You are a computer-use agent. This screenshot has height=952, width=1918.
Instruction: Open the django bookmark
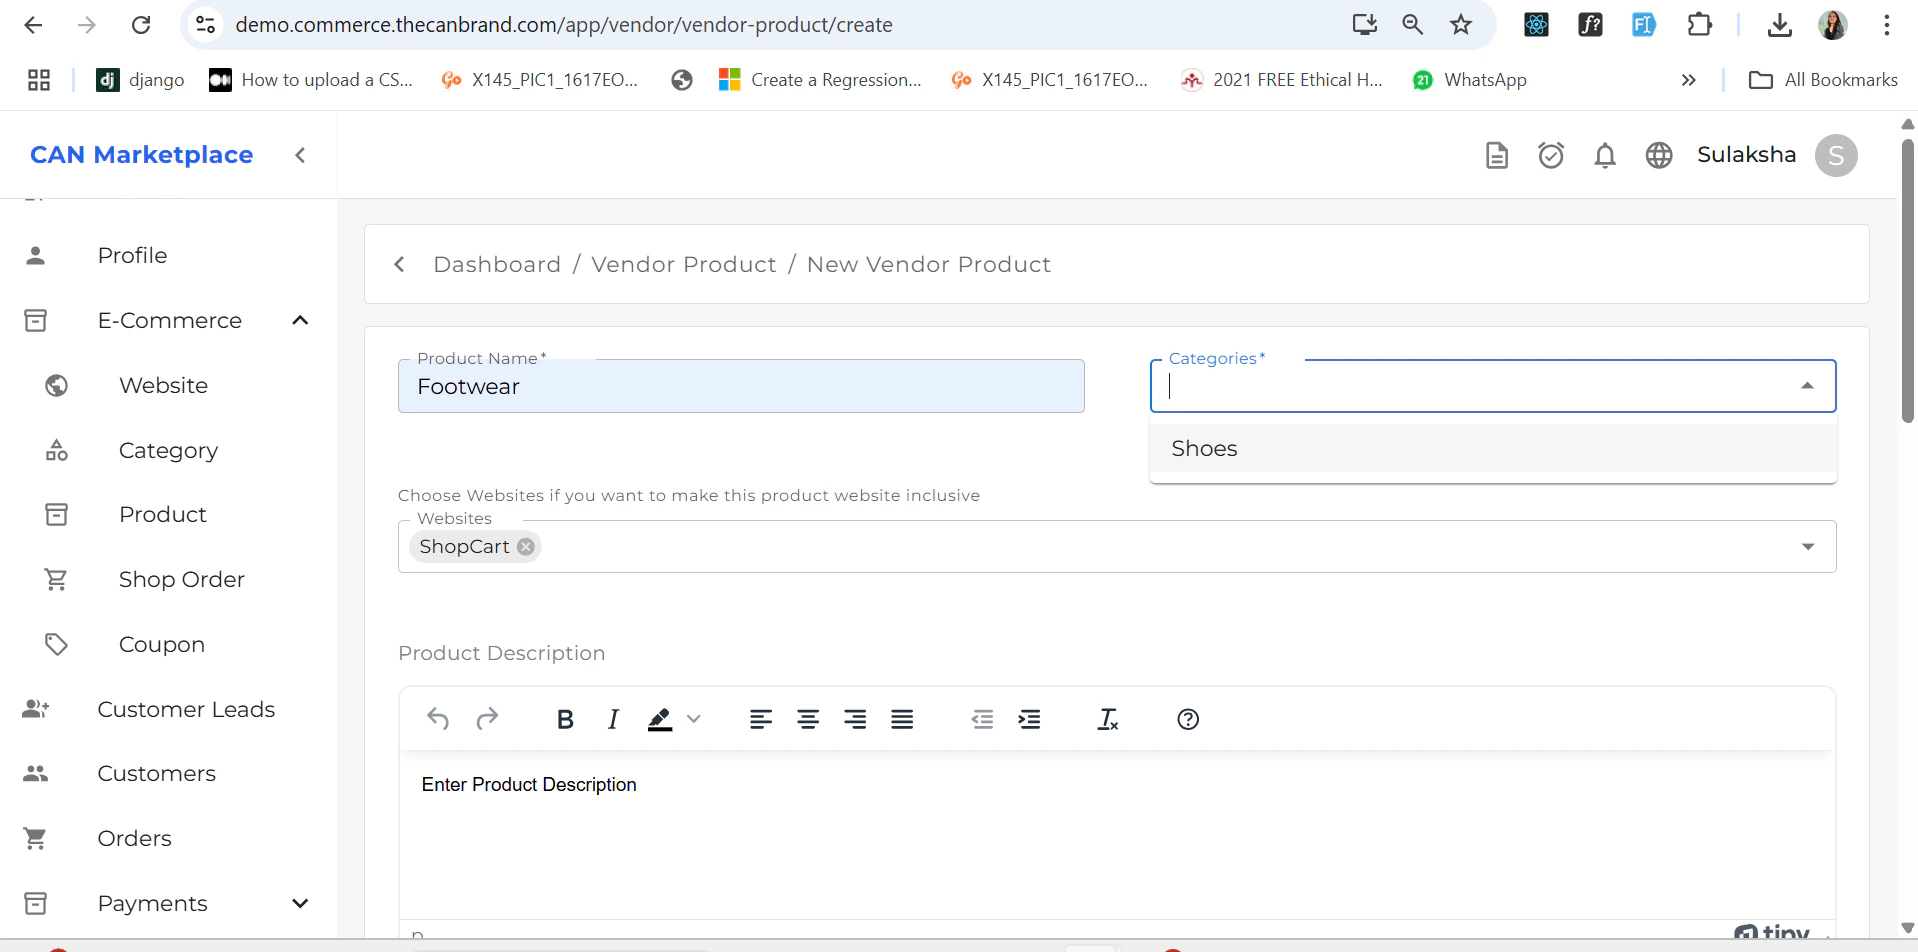tap(140, 80)
